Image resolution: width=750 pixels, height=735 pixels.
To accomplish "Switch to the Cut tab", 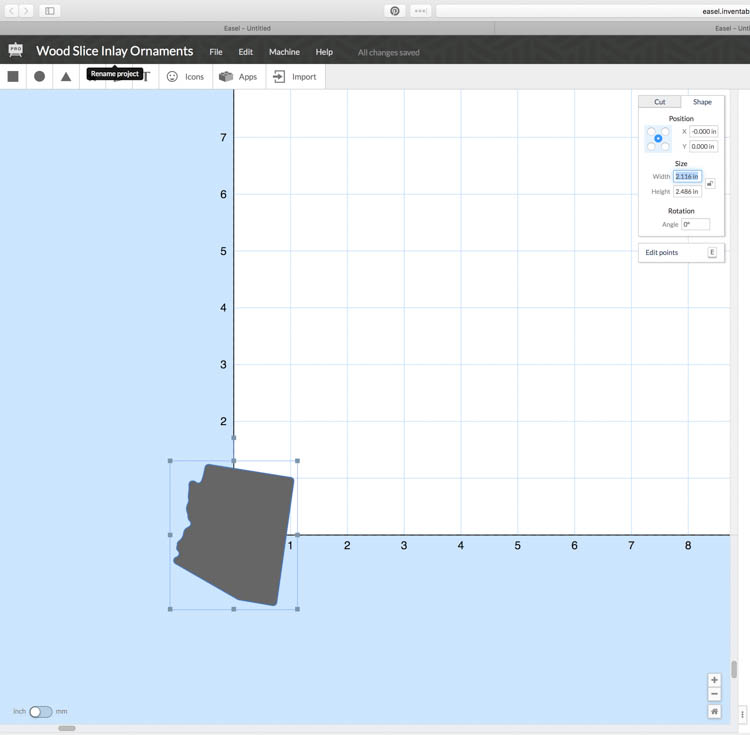I will click(x=660, y=102).
